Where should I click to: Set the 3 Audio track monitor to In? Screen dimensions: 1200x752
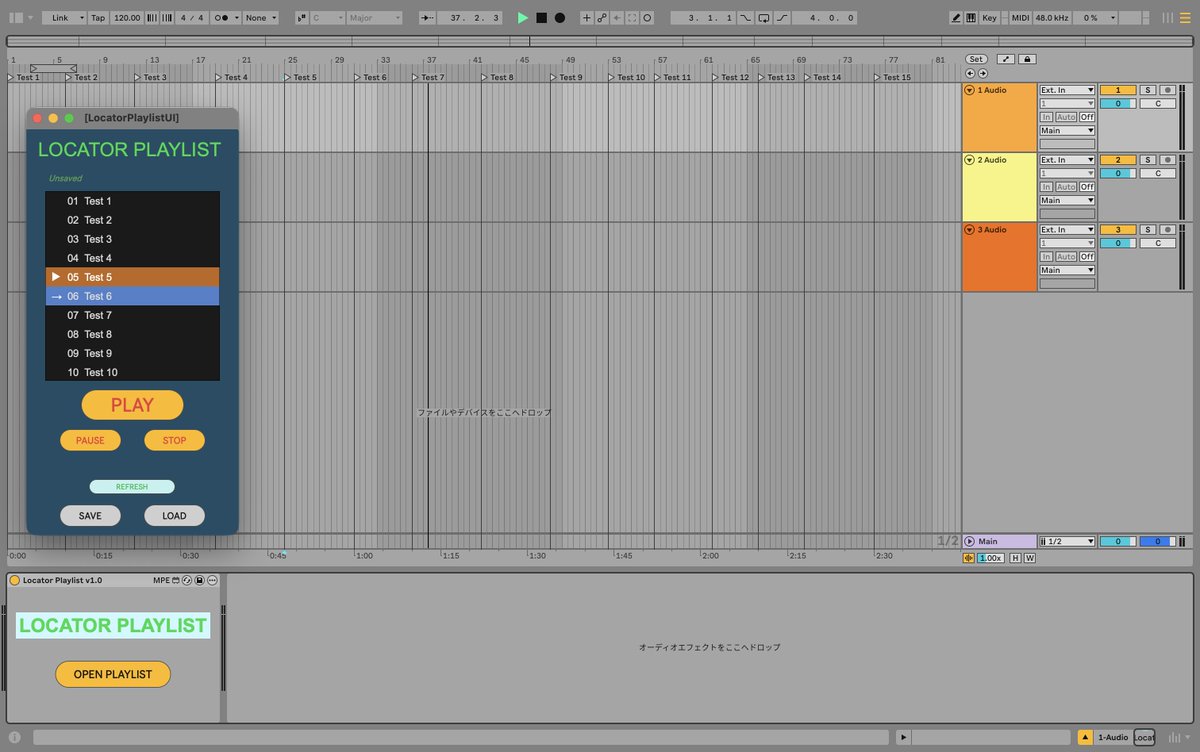click(1047, 257)
